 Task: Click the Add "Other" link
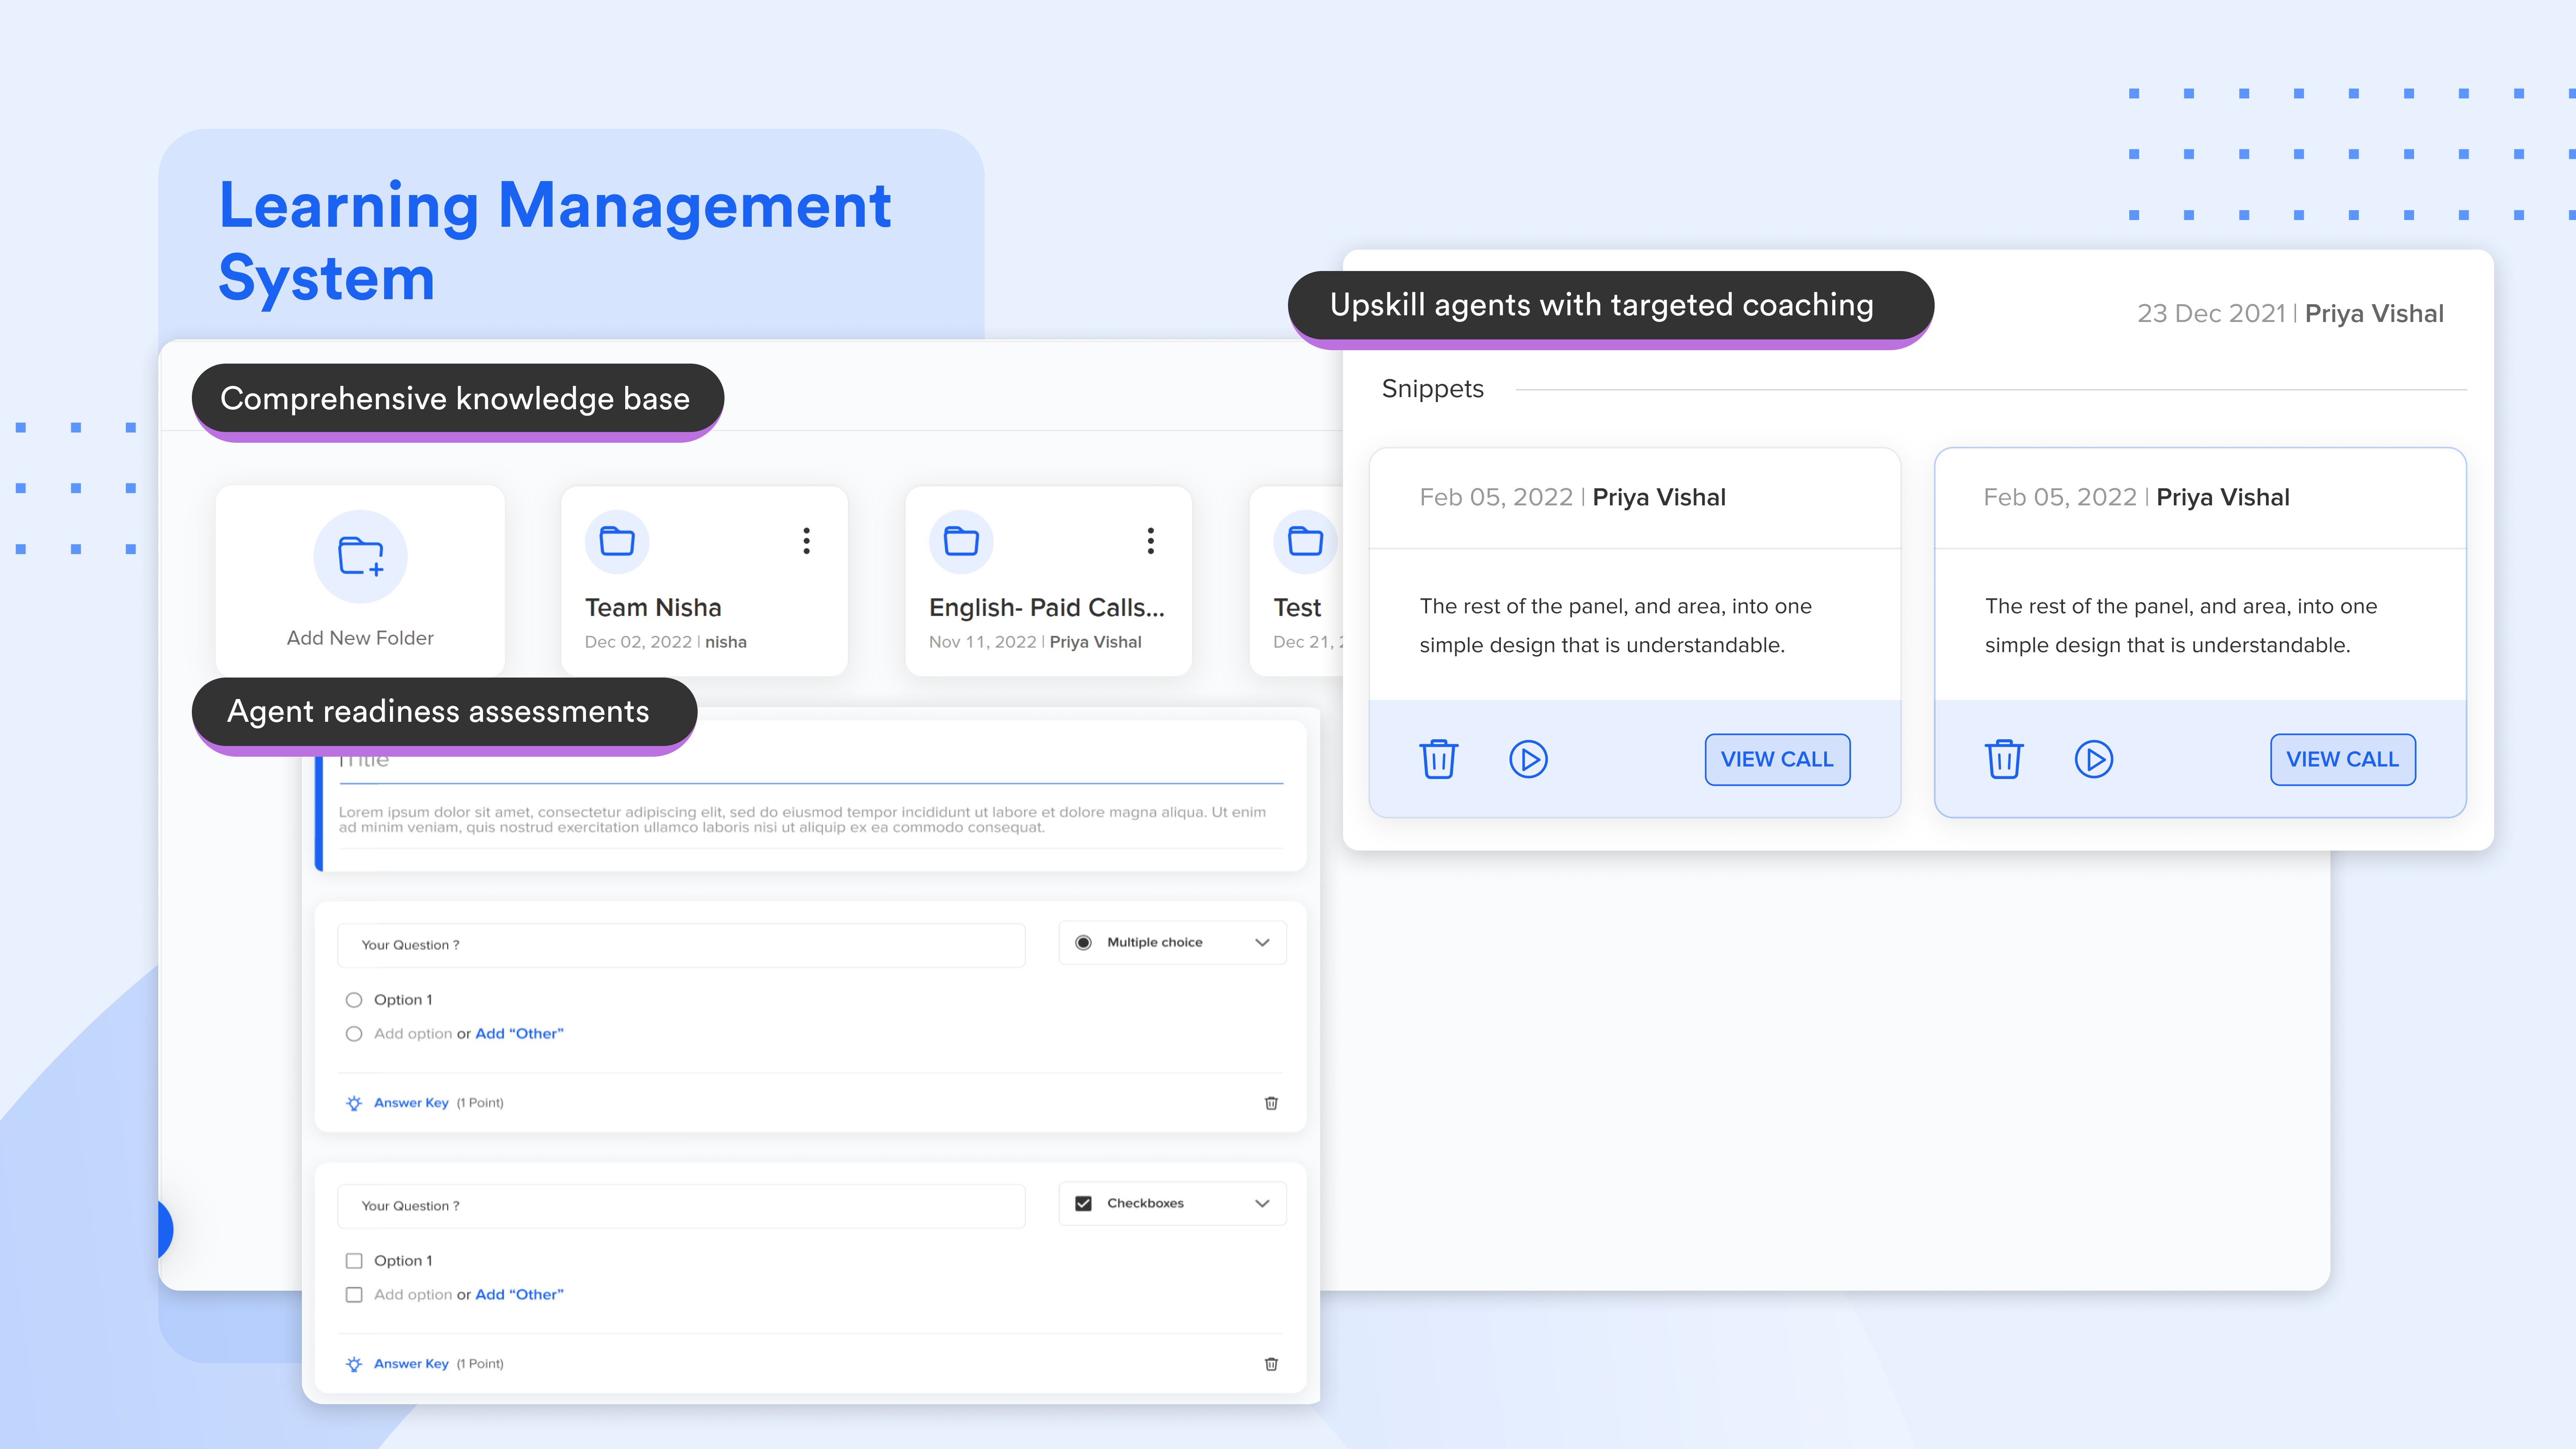tap(519, 1033)
